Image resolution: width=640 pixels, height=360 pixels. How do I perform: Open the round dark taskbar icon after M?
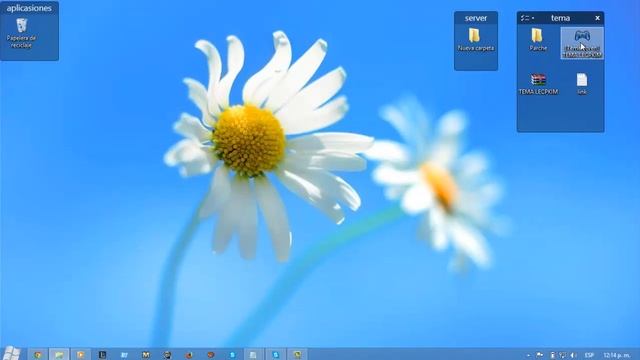coord(167,355)
